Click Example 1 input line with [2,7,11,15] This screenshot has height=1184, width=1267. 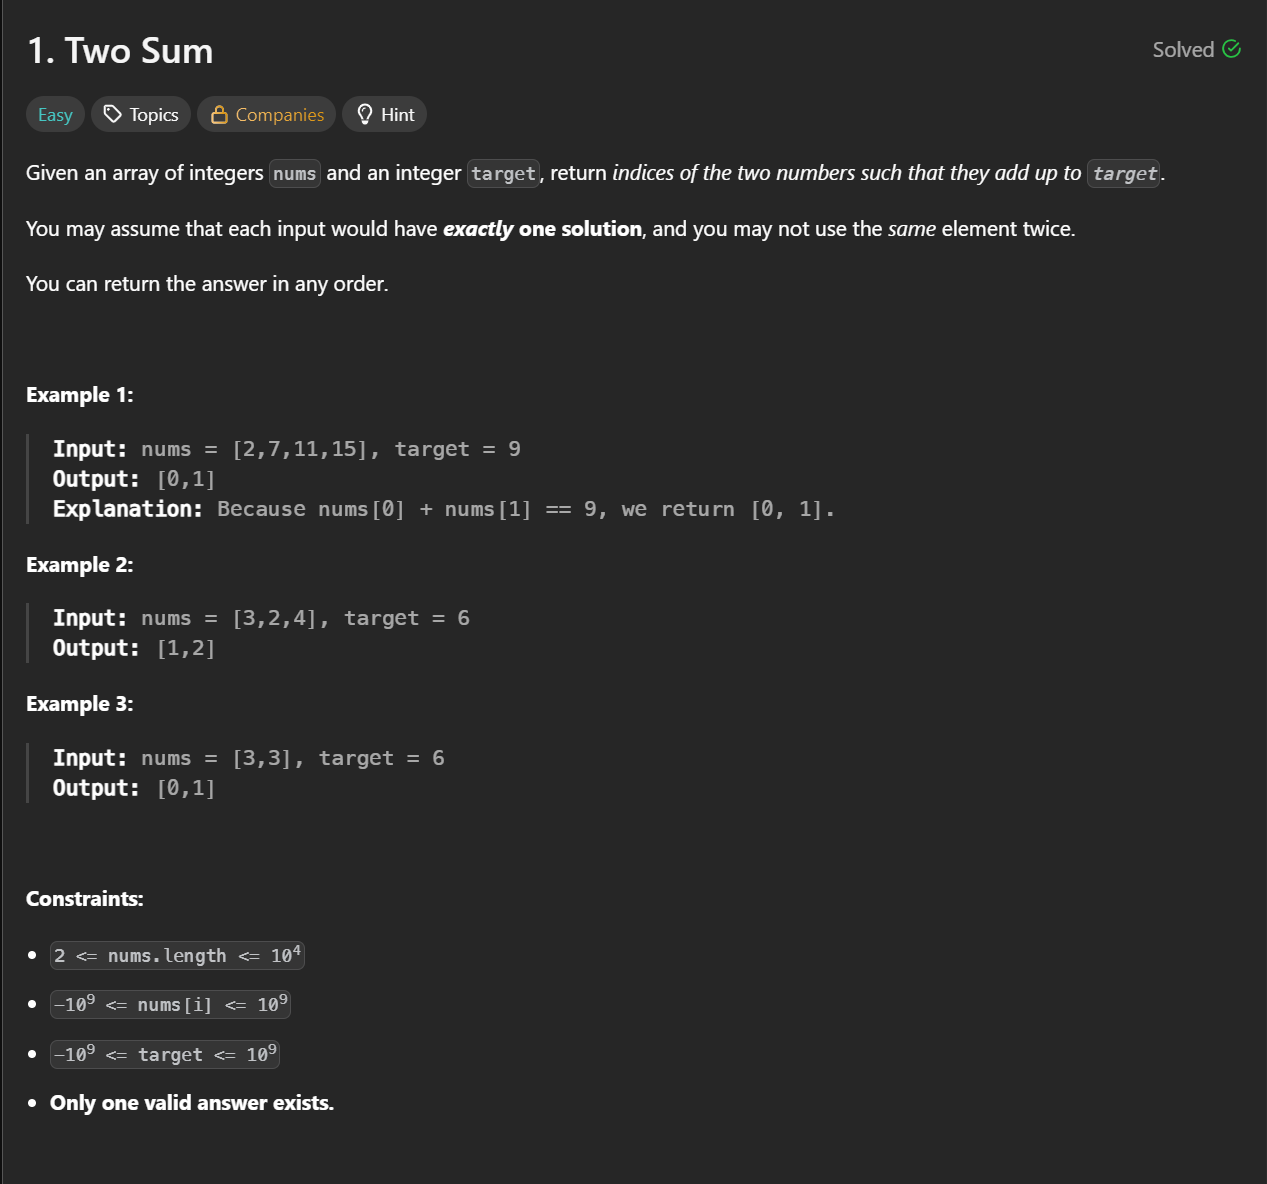[x=287, y=449]
